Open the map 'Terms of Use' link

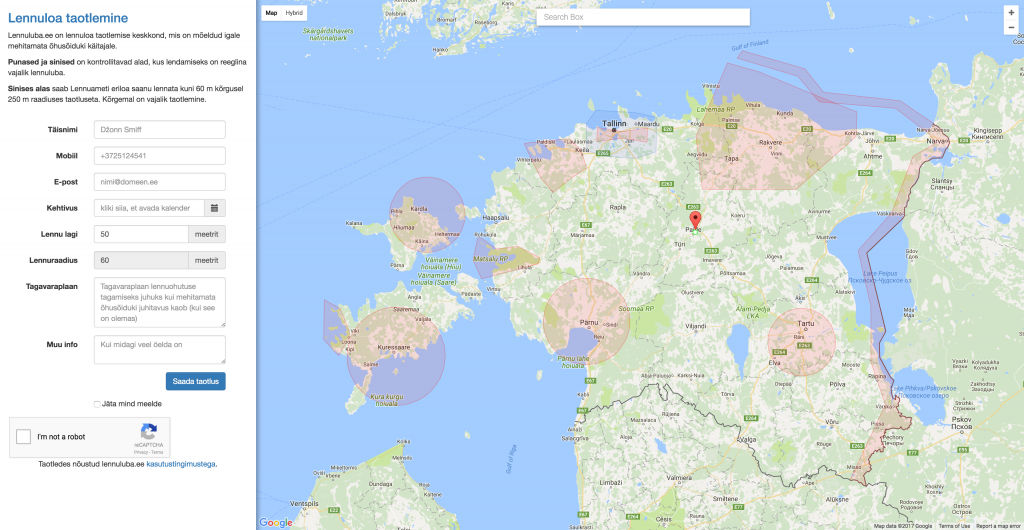(954, 526)
